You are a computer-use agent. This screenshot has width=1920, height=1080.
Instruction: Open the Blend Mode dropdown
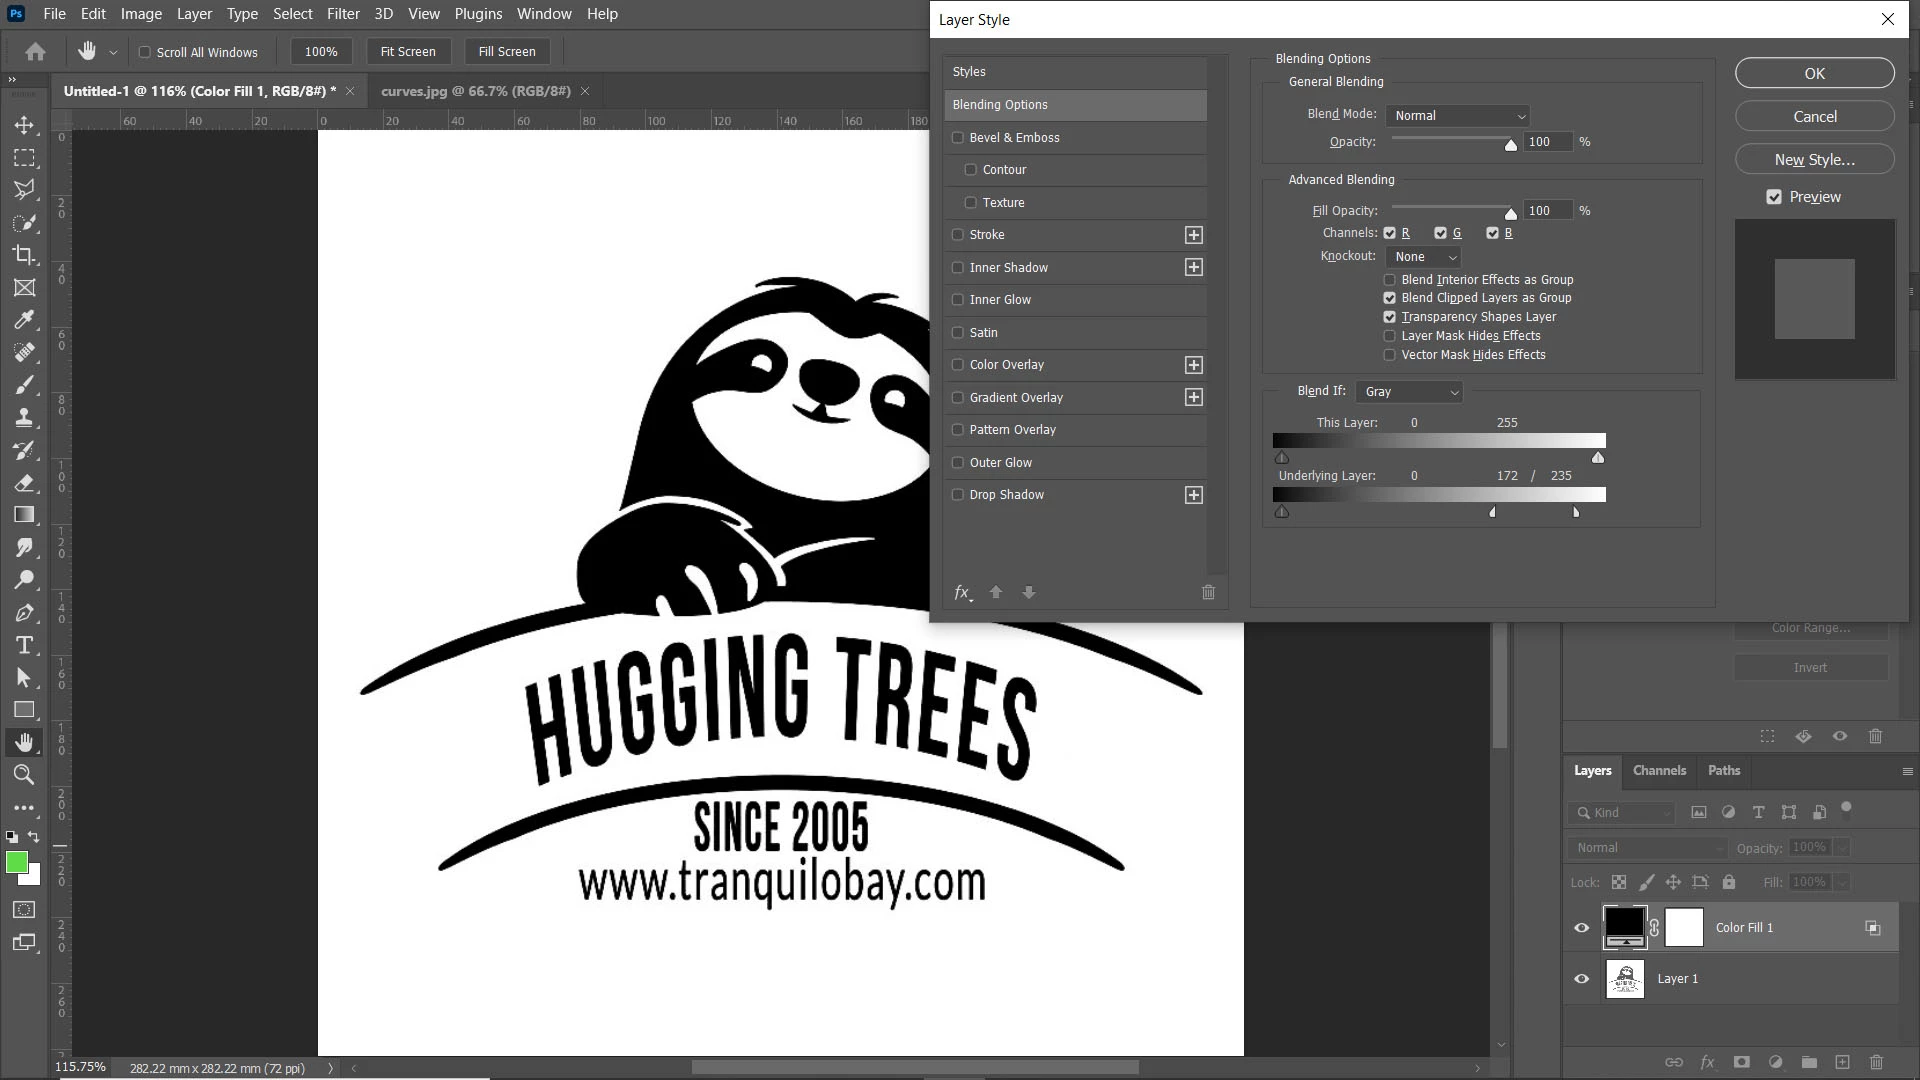pyautogui.click(x=1458, y=116)
